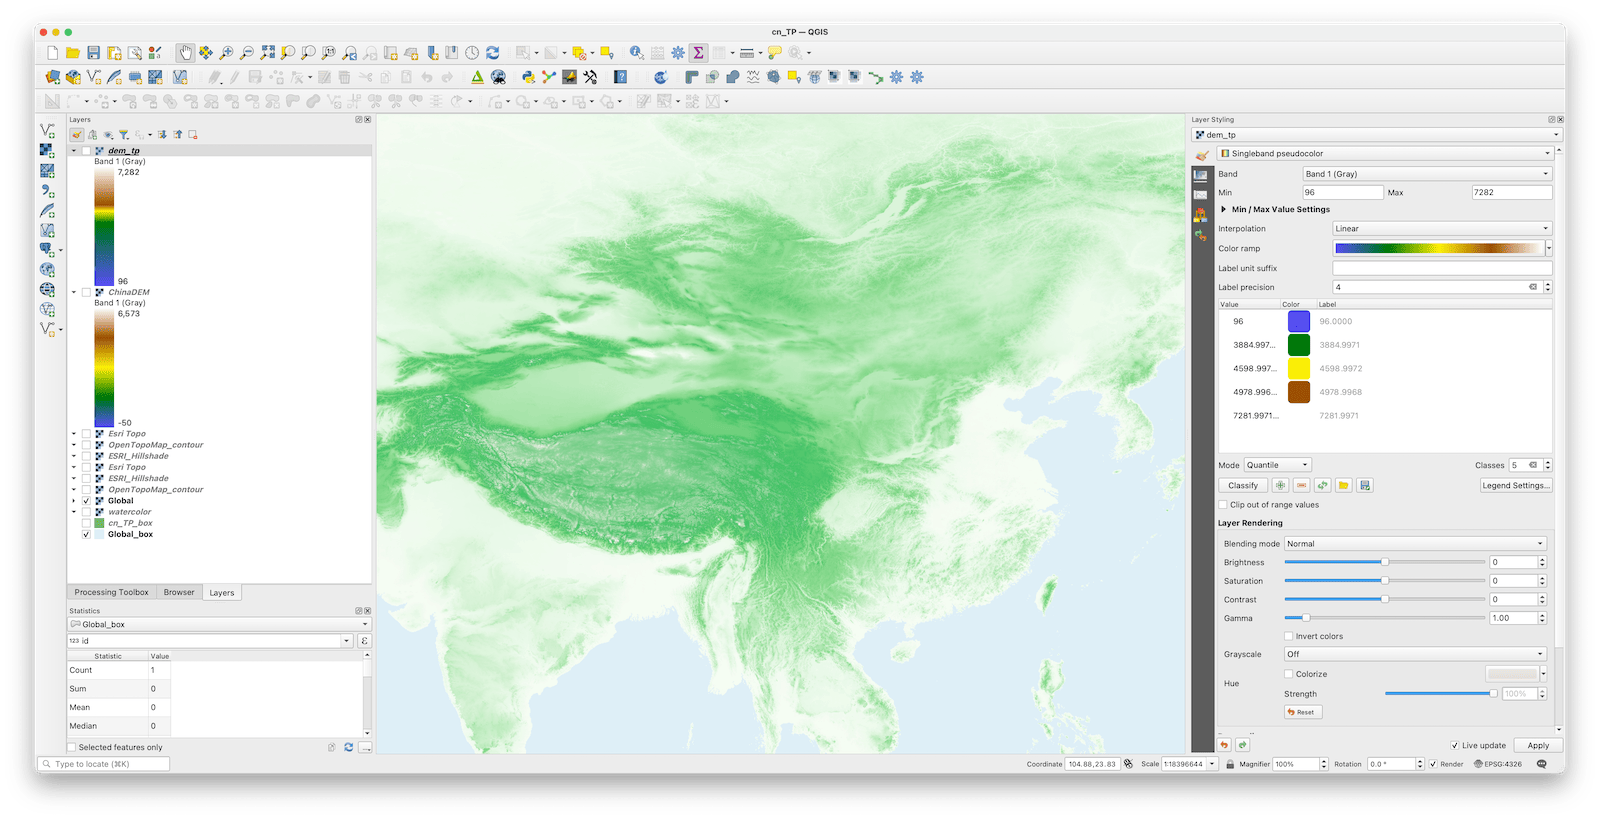Select the Pan Map hand tool
Screen dimensions: 1600x819
click(185, 53)
